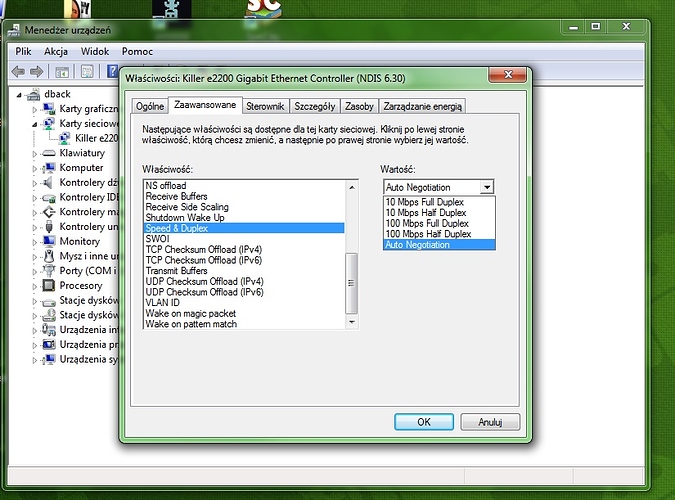The image size is (675, 500).
Task: Click the show/hide console tree toolbar icon
Action: (62, 72)
